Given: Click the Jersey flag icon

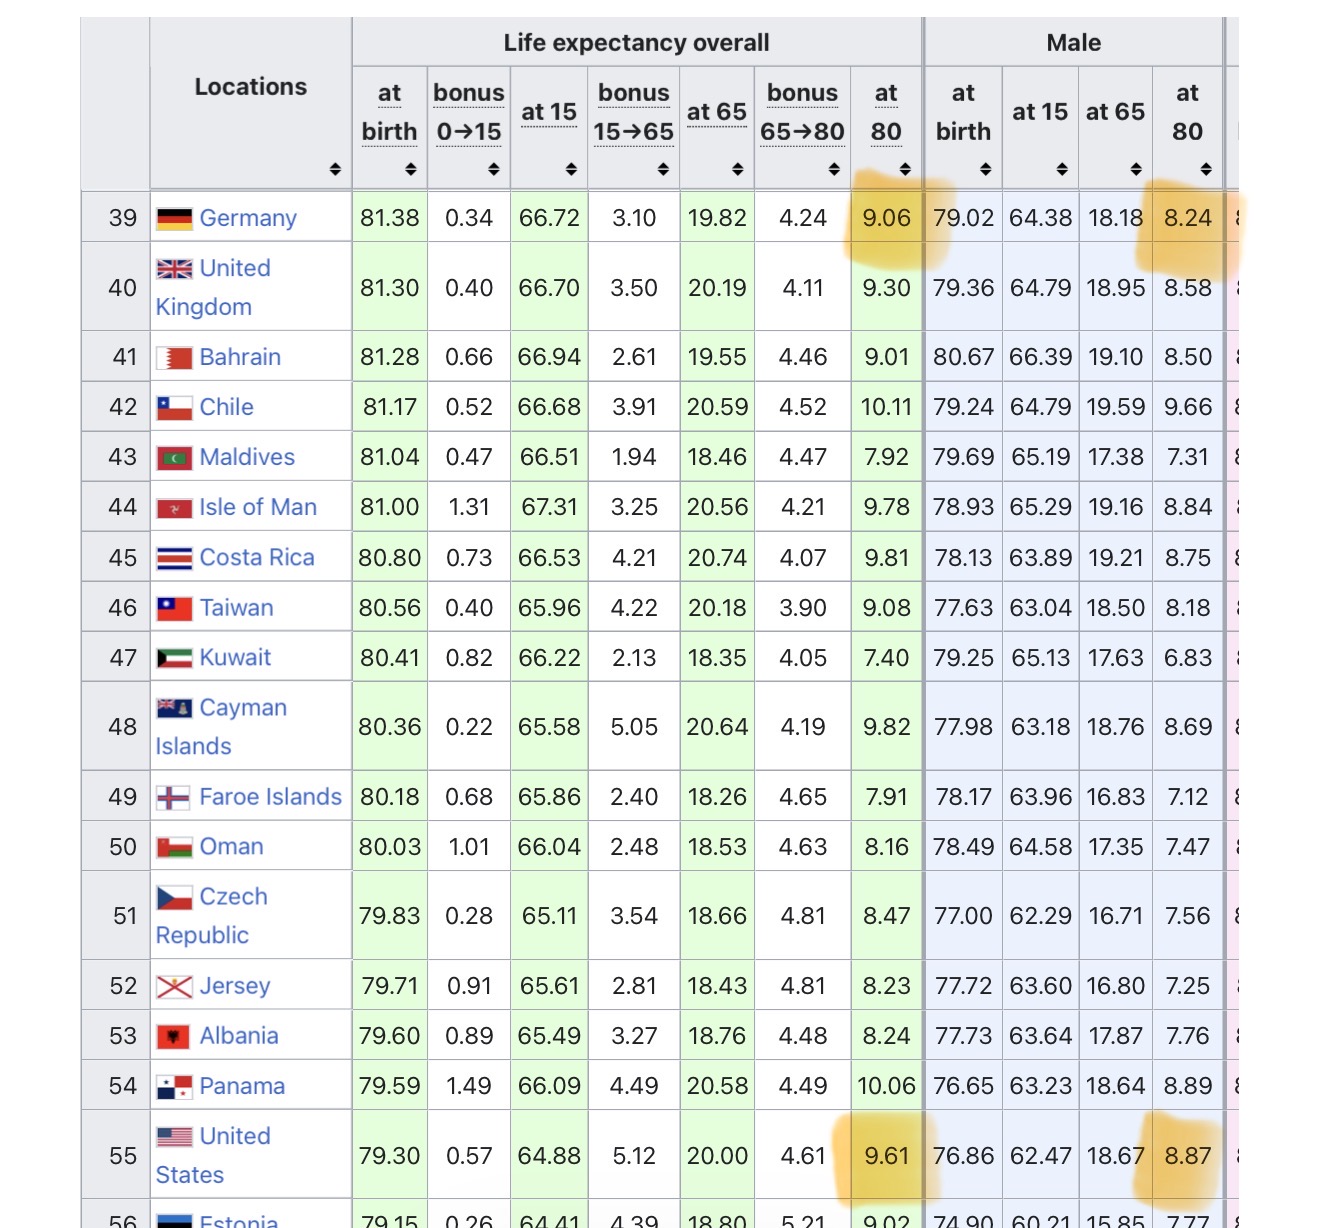Looking at the screenshot, I should tap(174, 987).
